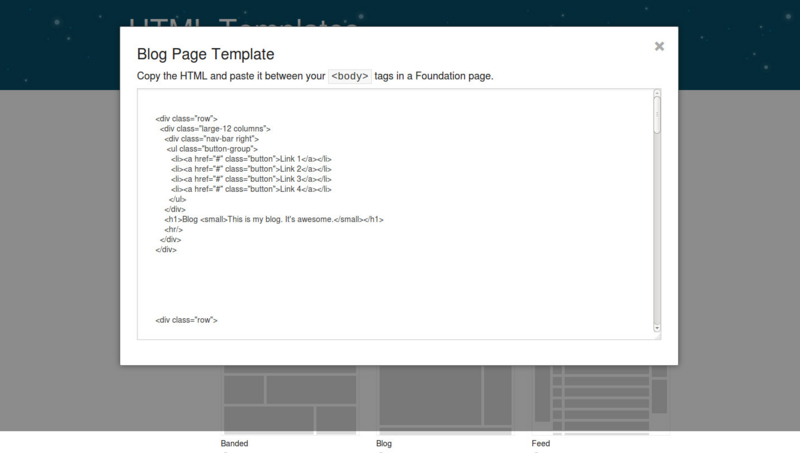Open the Feed template thumbnail
This screenshot has height=453, width=800.
coord(601,399)
